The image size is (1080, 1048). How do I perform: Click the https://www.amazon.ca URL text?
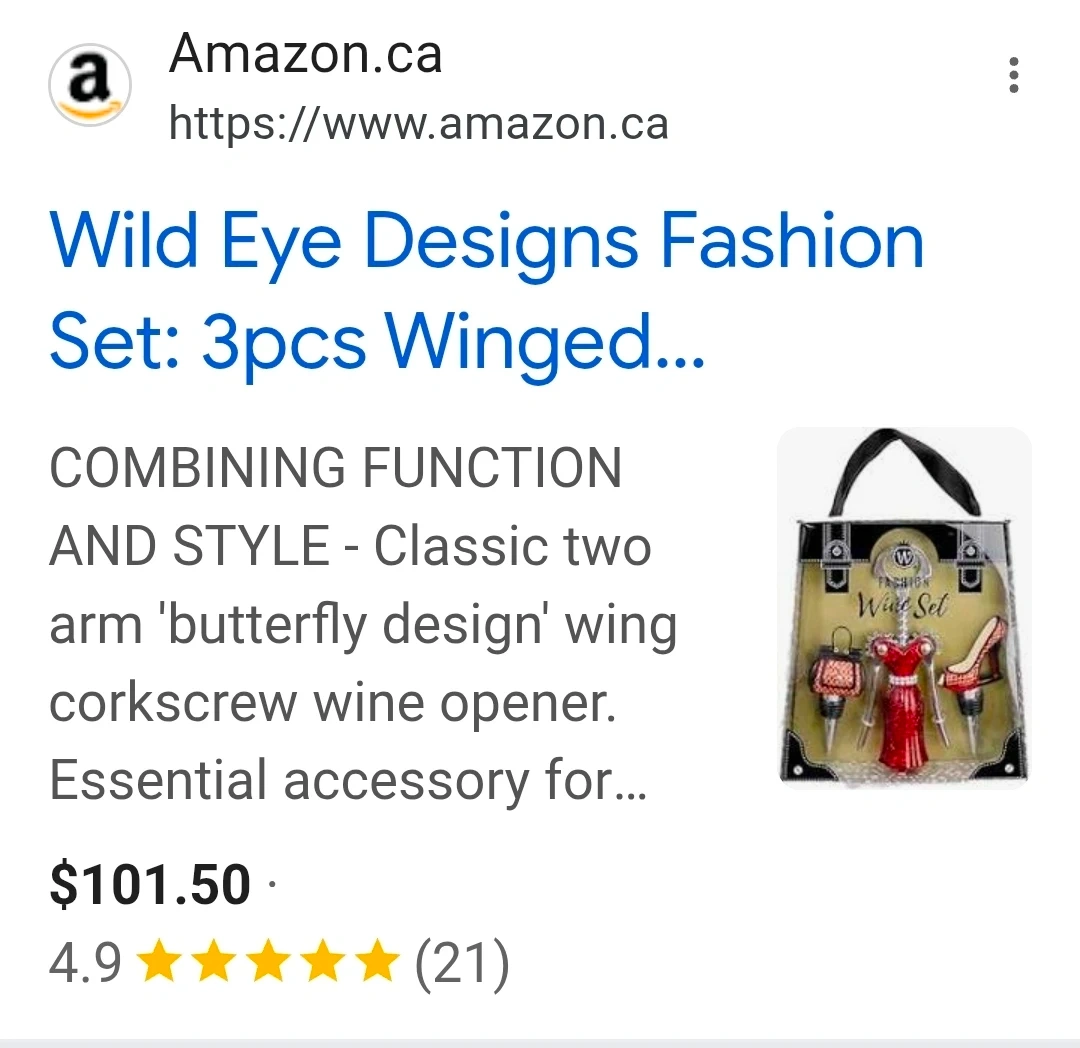(x=418, y=125)
